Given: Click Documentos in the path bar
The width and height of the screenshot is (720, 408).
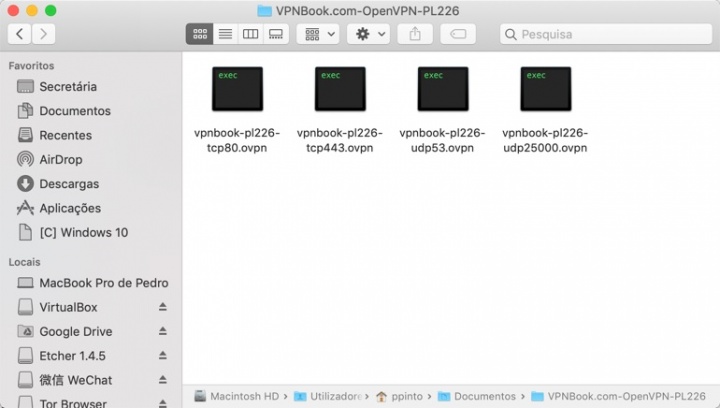Looking at the screenshot, I should click(x=485, y=397).
